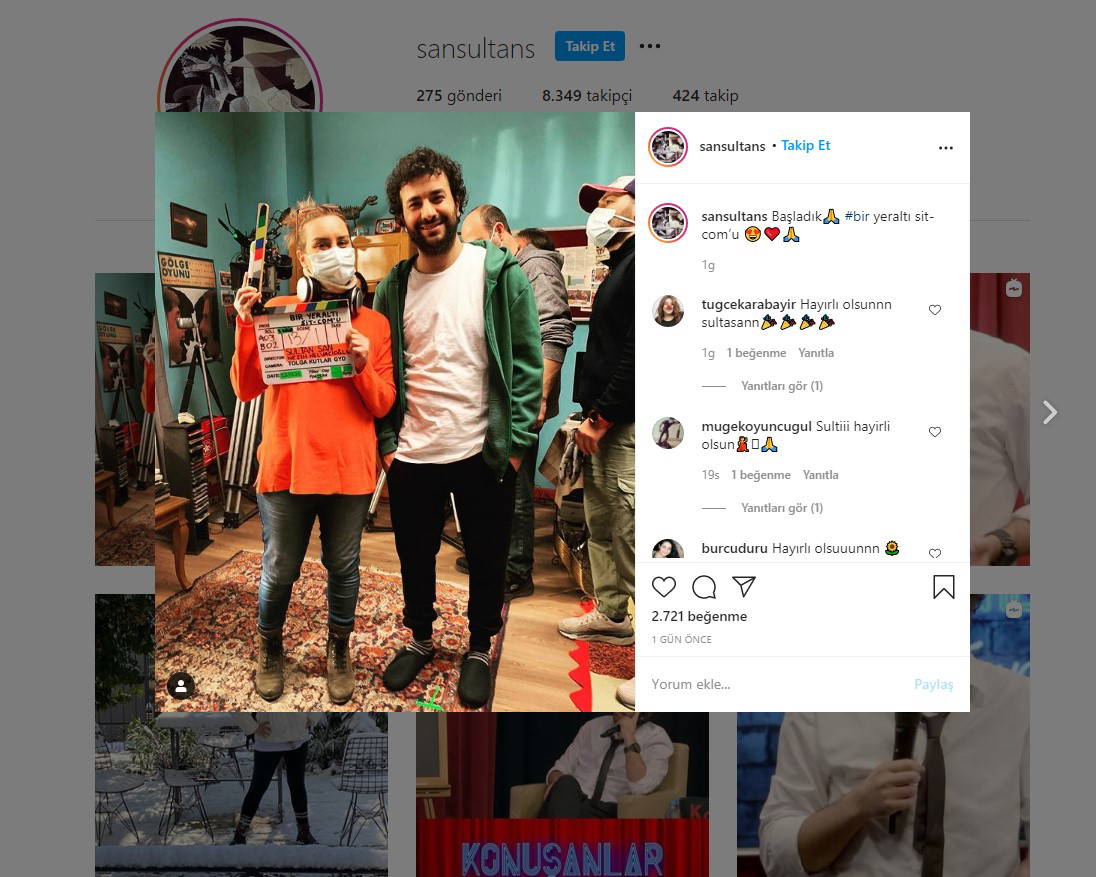Expand replies under mugekoyuncugul's comment
The height and width of the screenshot is (877, 1096).
[781, 508]
